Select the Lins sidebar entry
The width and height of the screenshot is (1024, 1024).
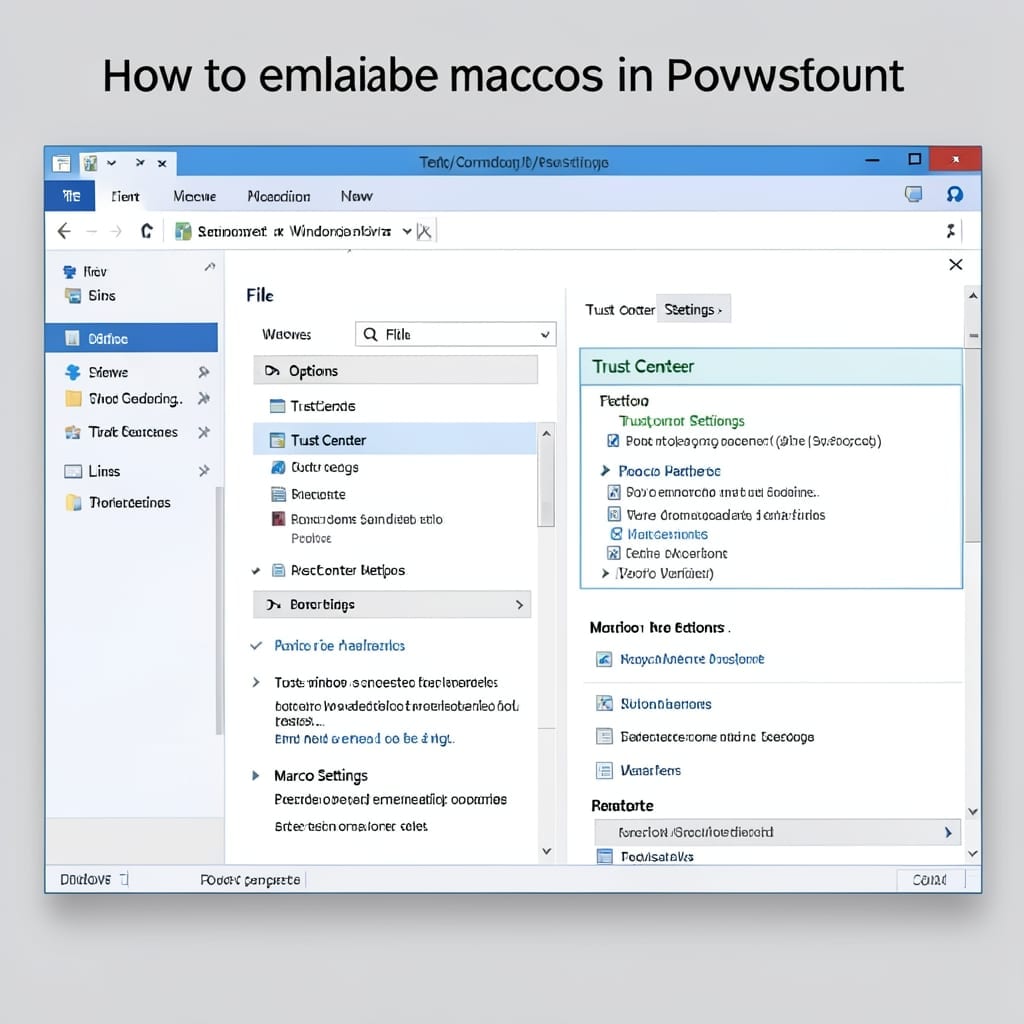tap(104, 471)
